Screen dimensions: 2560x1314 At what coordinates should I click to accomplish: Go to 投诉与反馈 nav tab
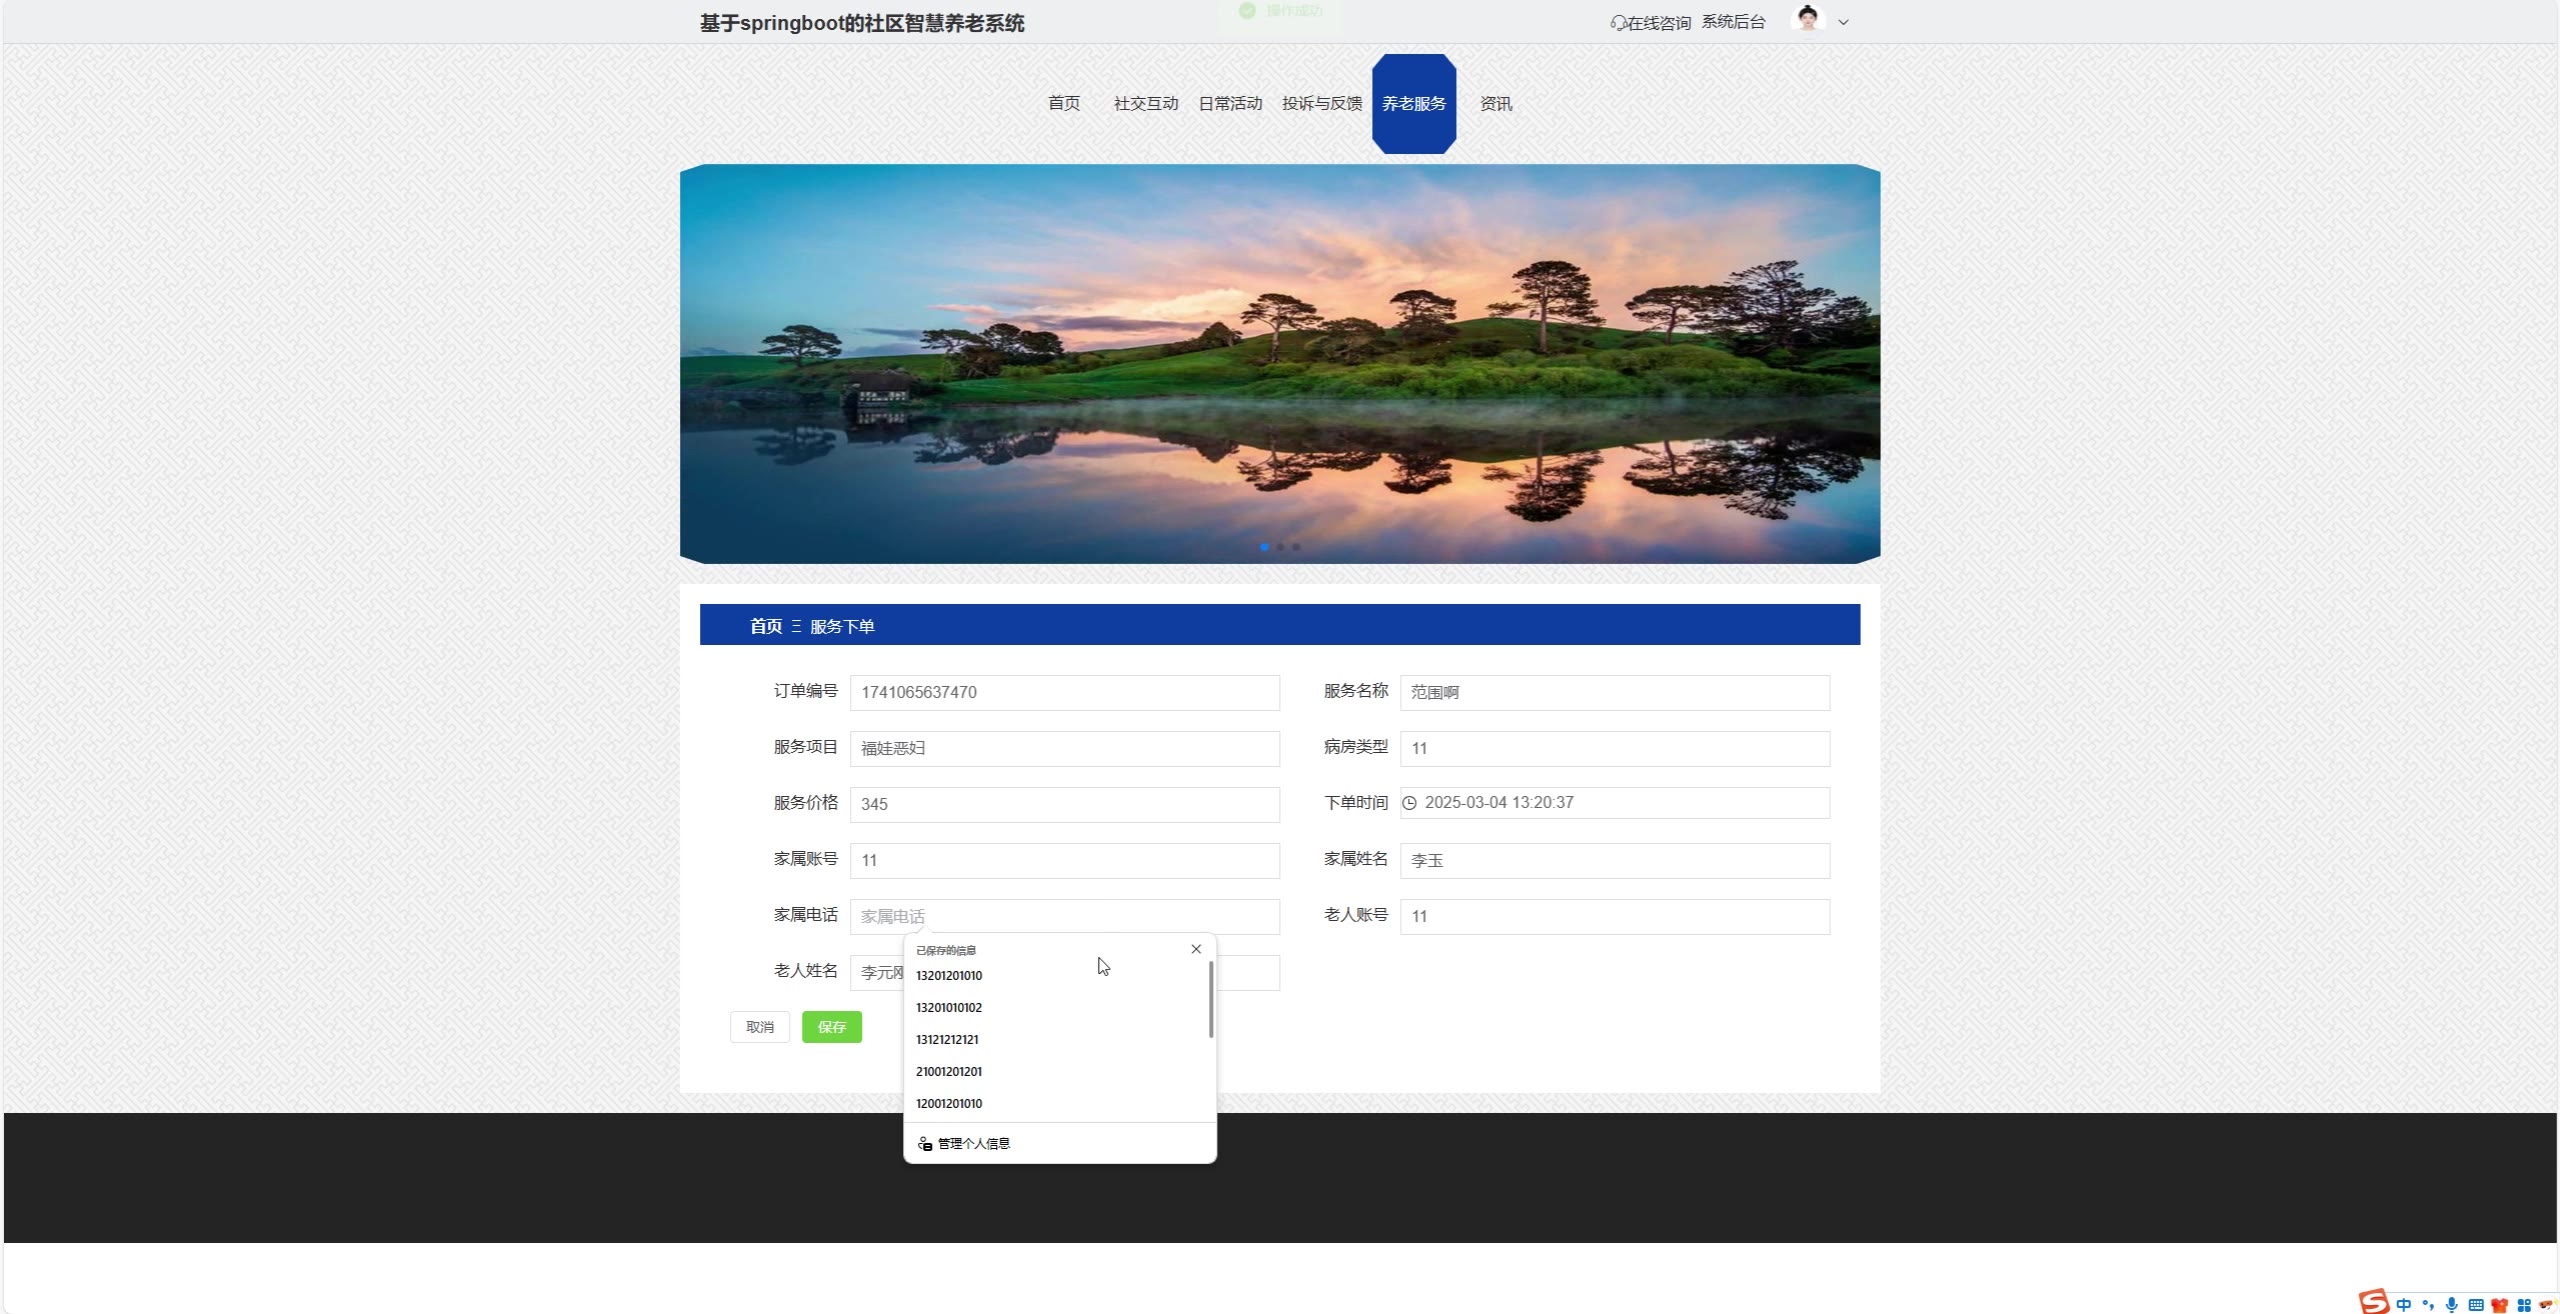pyautogui.click(x=1321, y=103)
